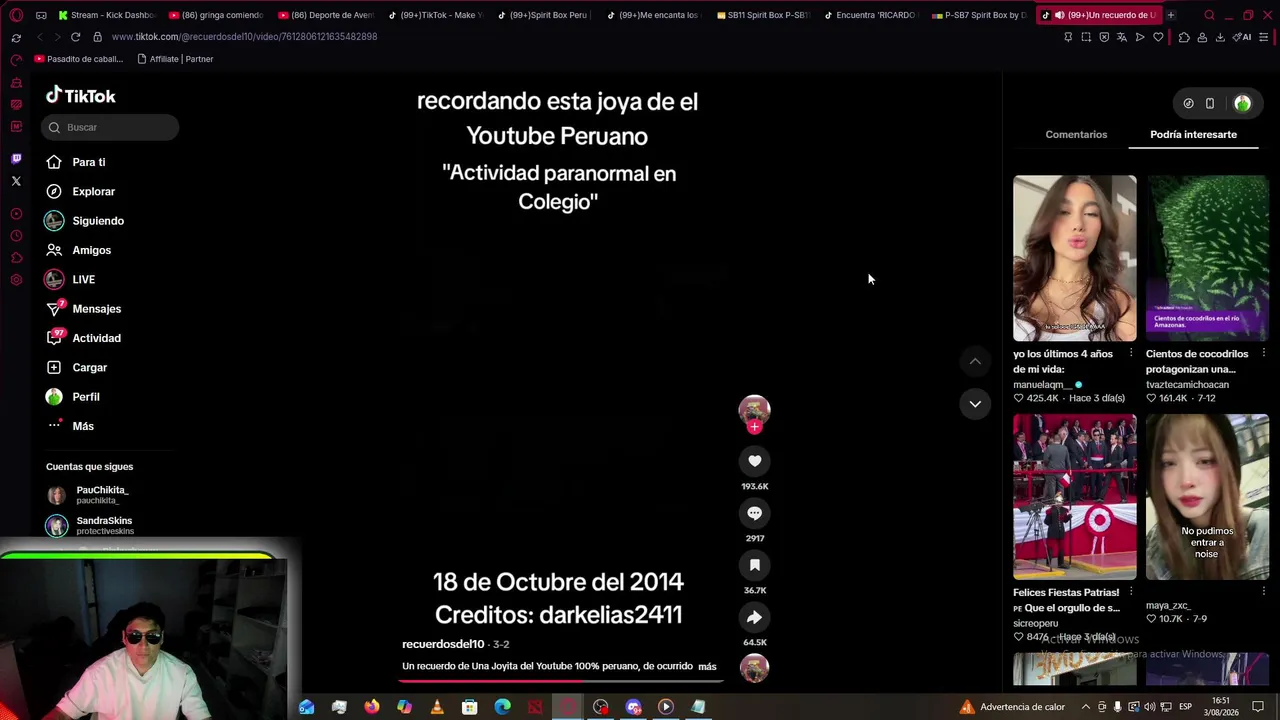Open the 'No pudimos entrar a noise' thumbnail
Viewport: 1280px width, 720px height.
tap(1208, 497)
